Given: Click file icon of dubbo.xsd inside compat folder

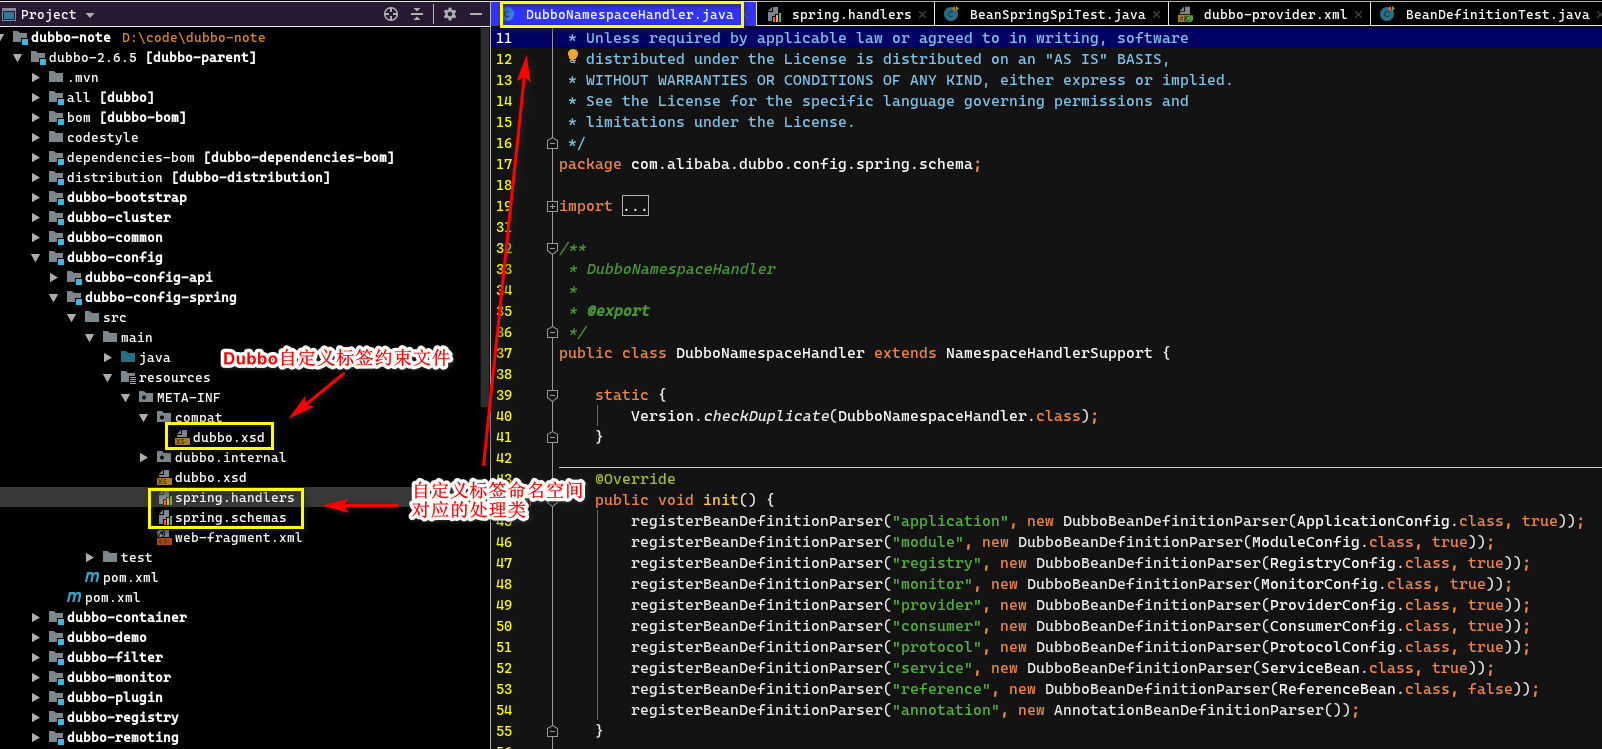Looking at the screenshot, I should (182, 437).
